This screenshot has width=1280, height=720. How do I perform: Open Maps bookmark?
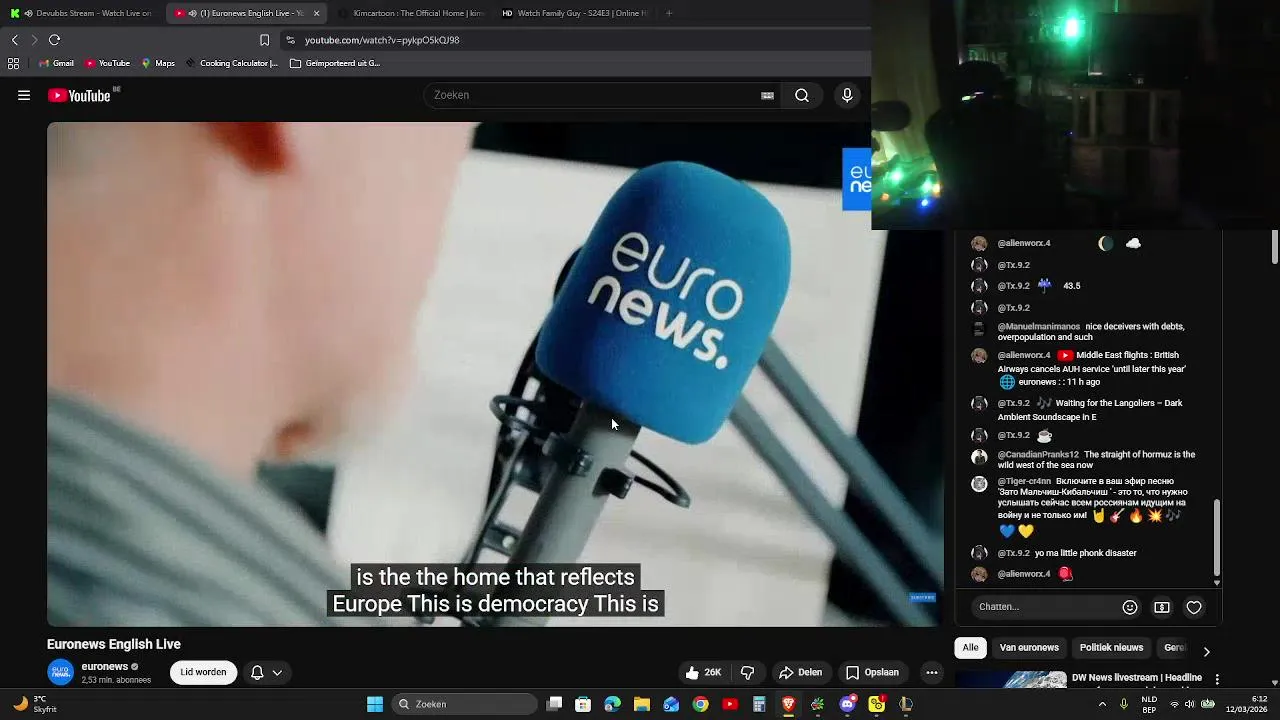[158, 63]
